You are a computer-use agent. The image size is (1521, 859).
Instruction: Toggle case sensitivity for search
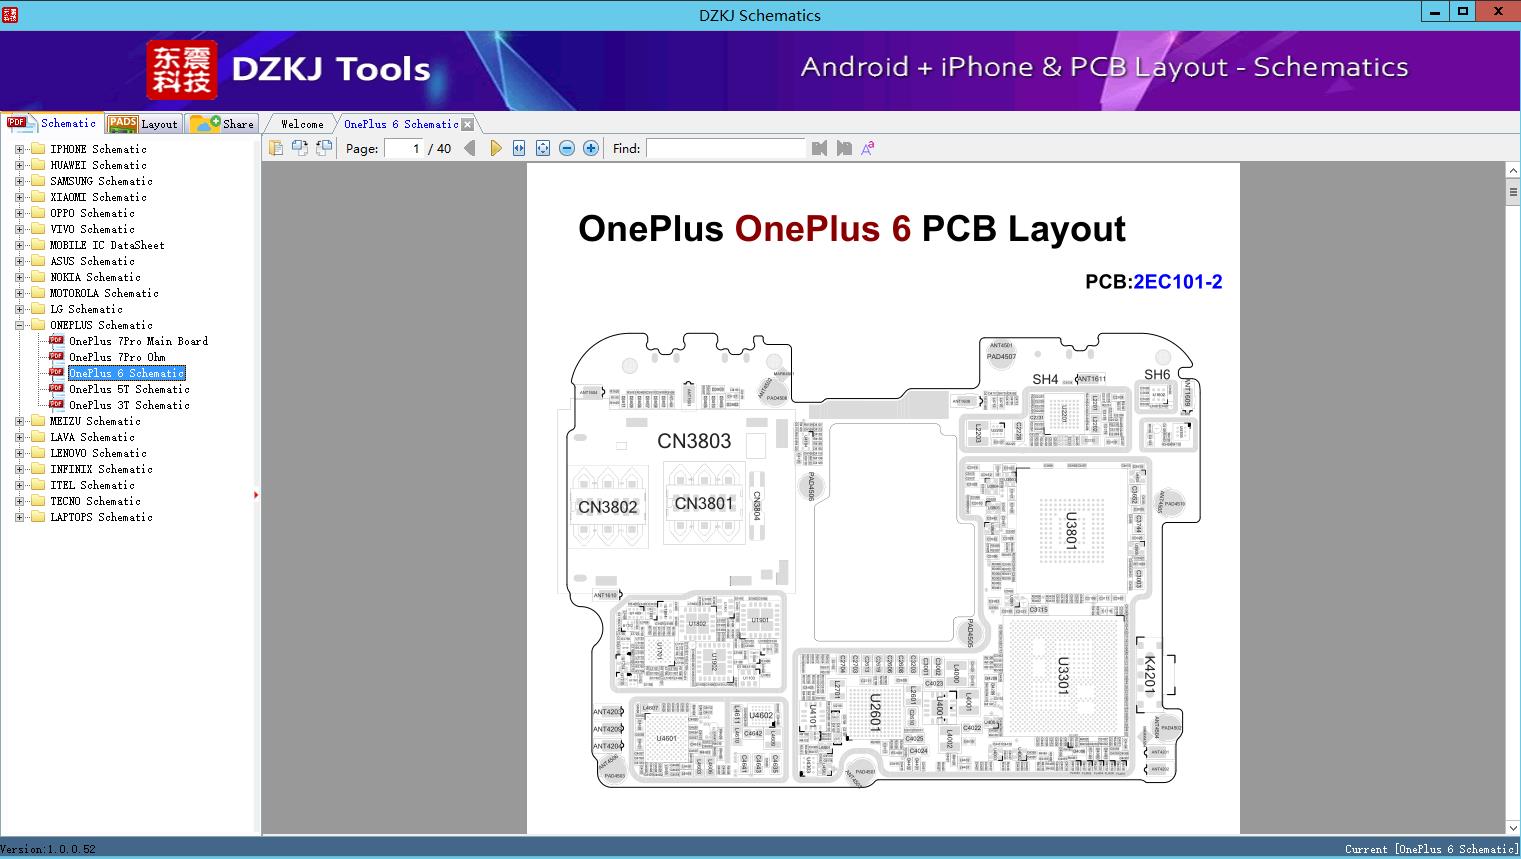[x=867, y=147]
